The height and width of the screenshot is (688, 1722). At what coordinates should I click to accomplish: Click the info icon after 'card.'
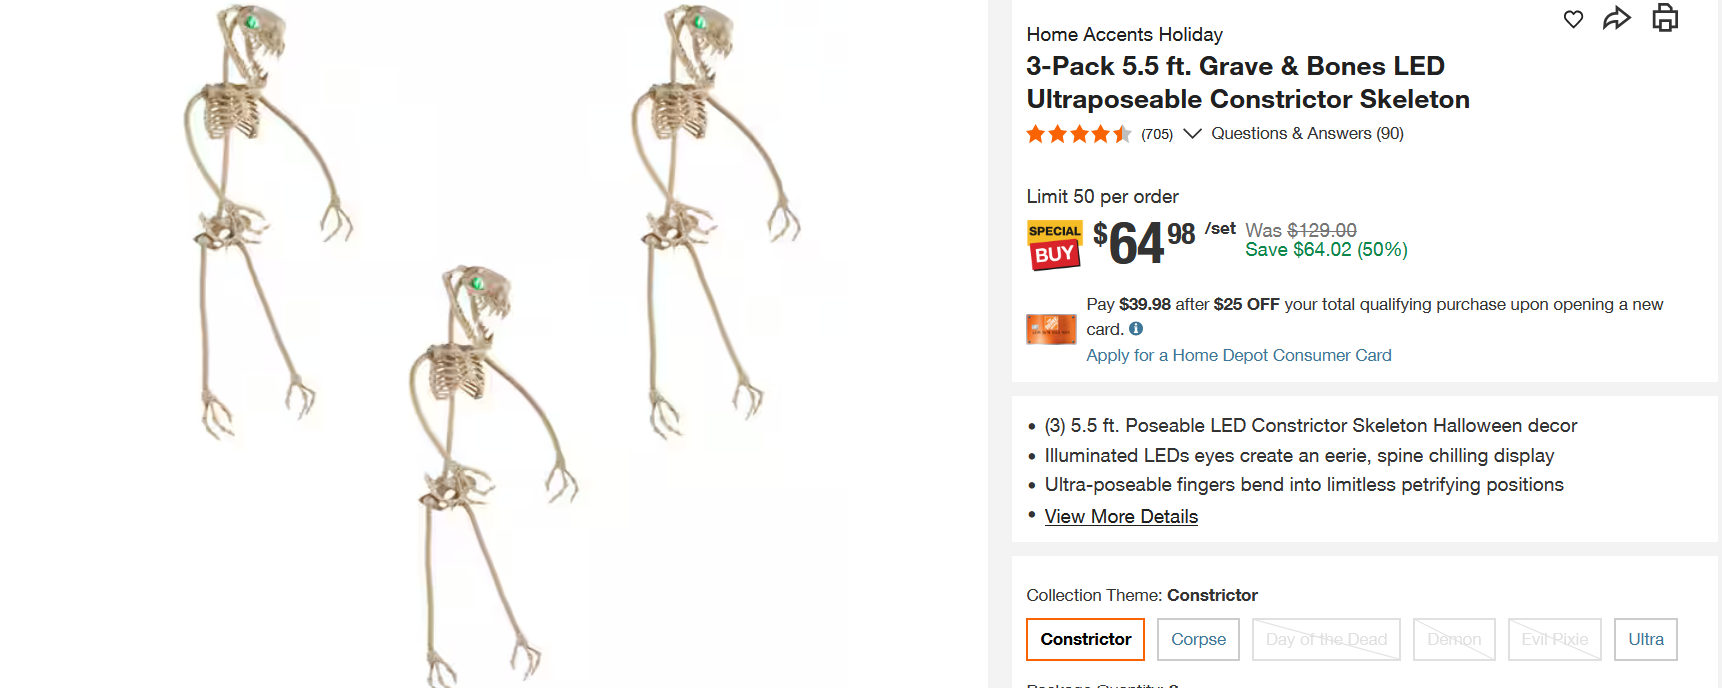coord(1136,329)
